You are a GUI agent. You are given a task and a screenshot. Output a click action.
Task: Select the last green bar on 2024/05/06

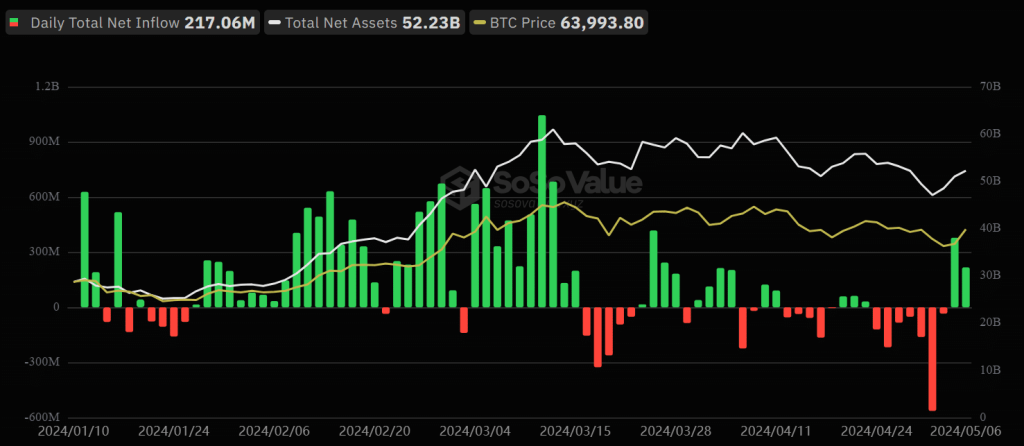point(966,287)
